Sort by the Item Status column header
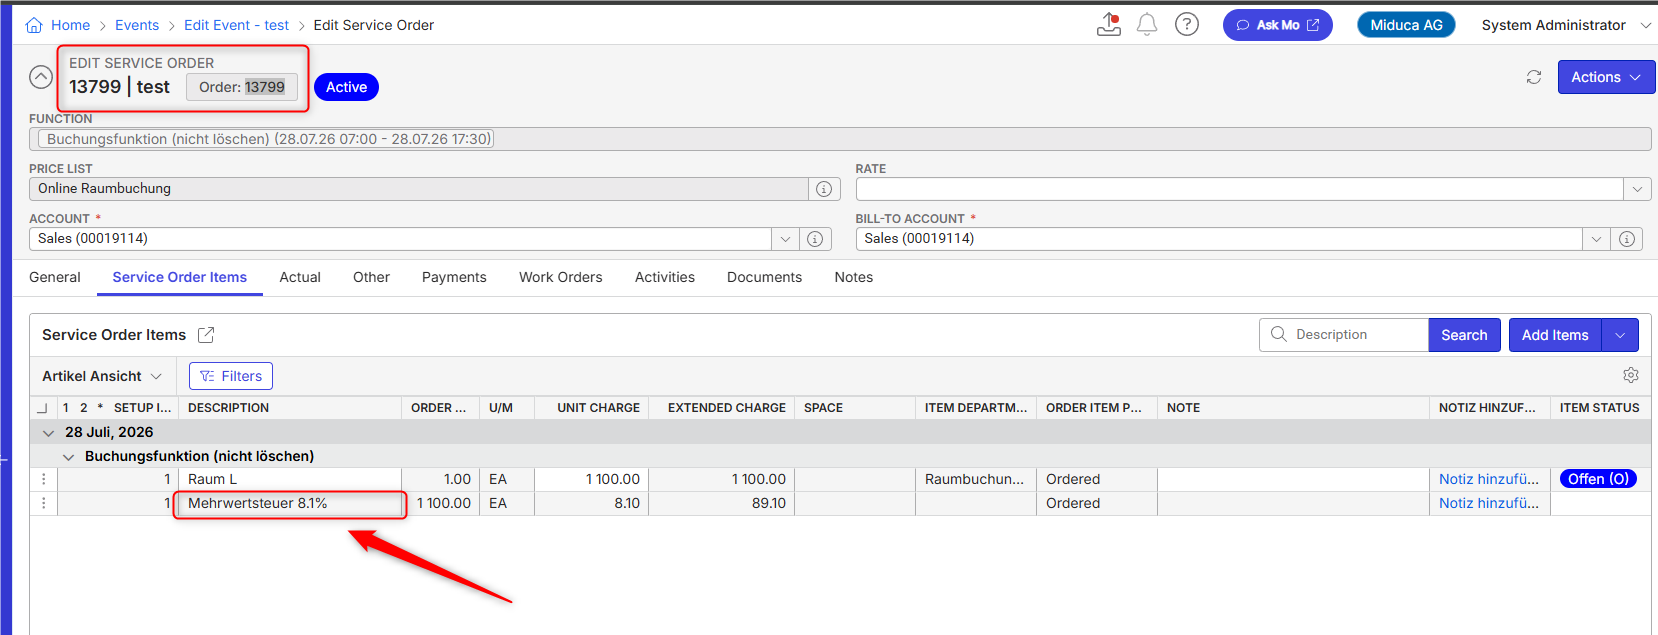Image resolution: width=1658 pixels, height=635 pixels. (x=1600, y=408)
